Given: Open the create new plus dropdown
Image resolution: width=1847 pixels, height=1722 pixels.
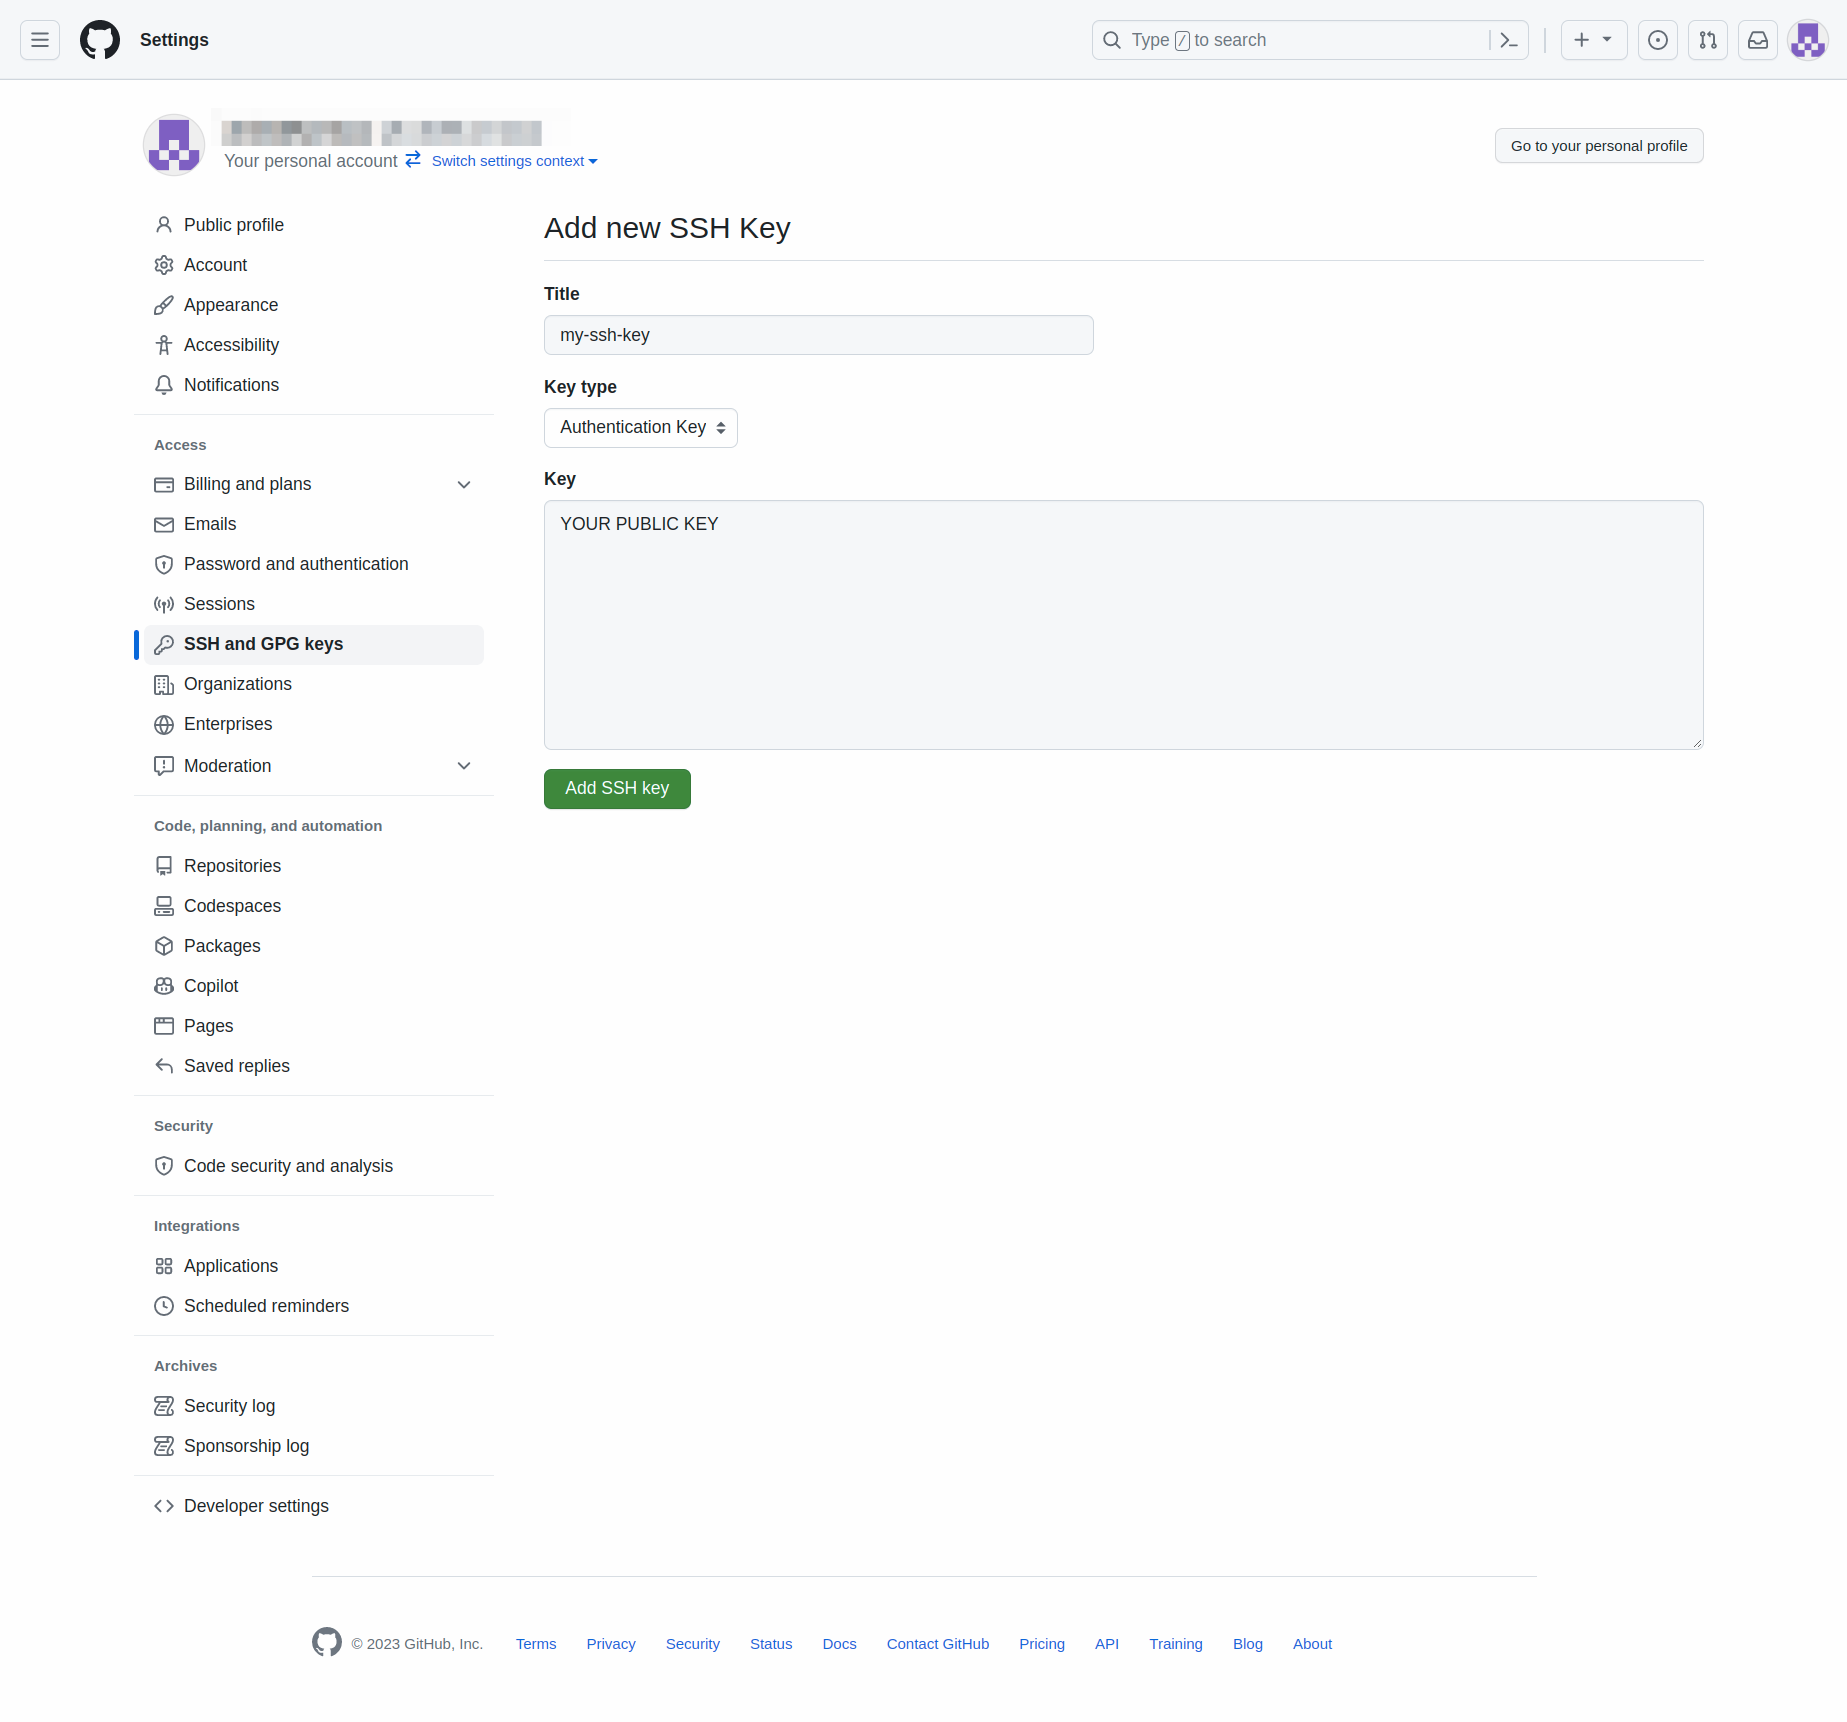Looking at the screenshot, I should [x=1593, y=40].
